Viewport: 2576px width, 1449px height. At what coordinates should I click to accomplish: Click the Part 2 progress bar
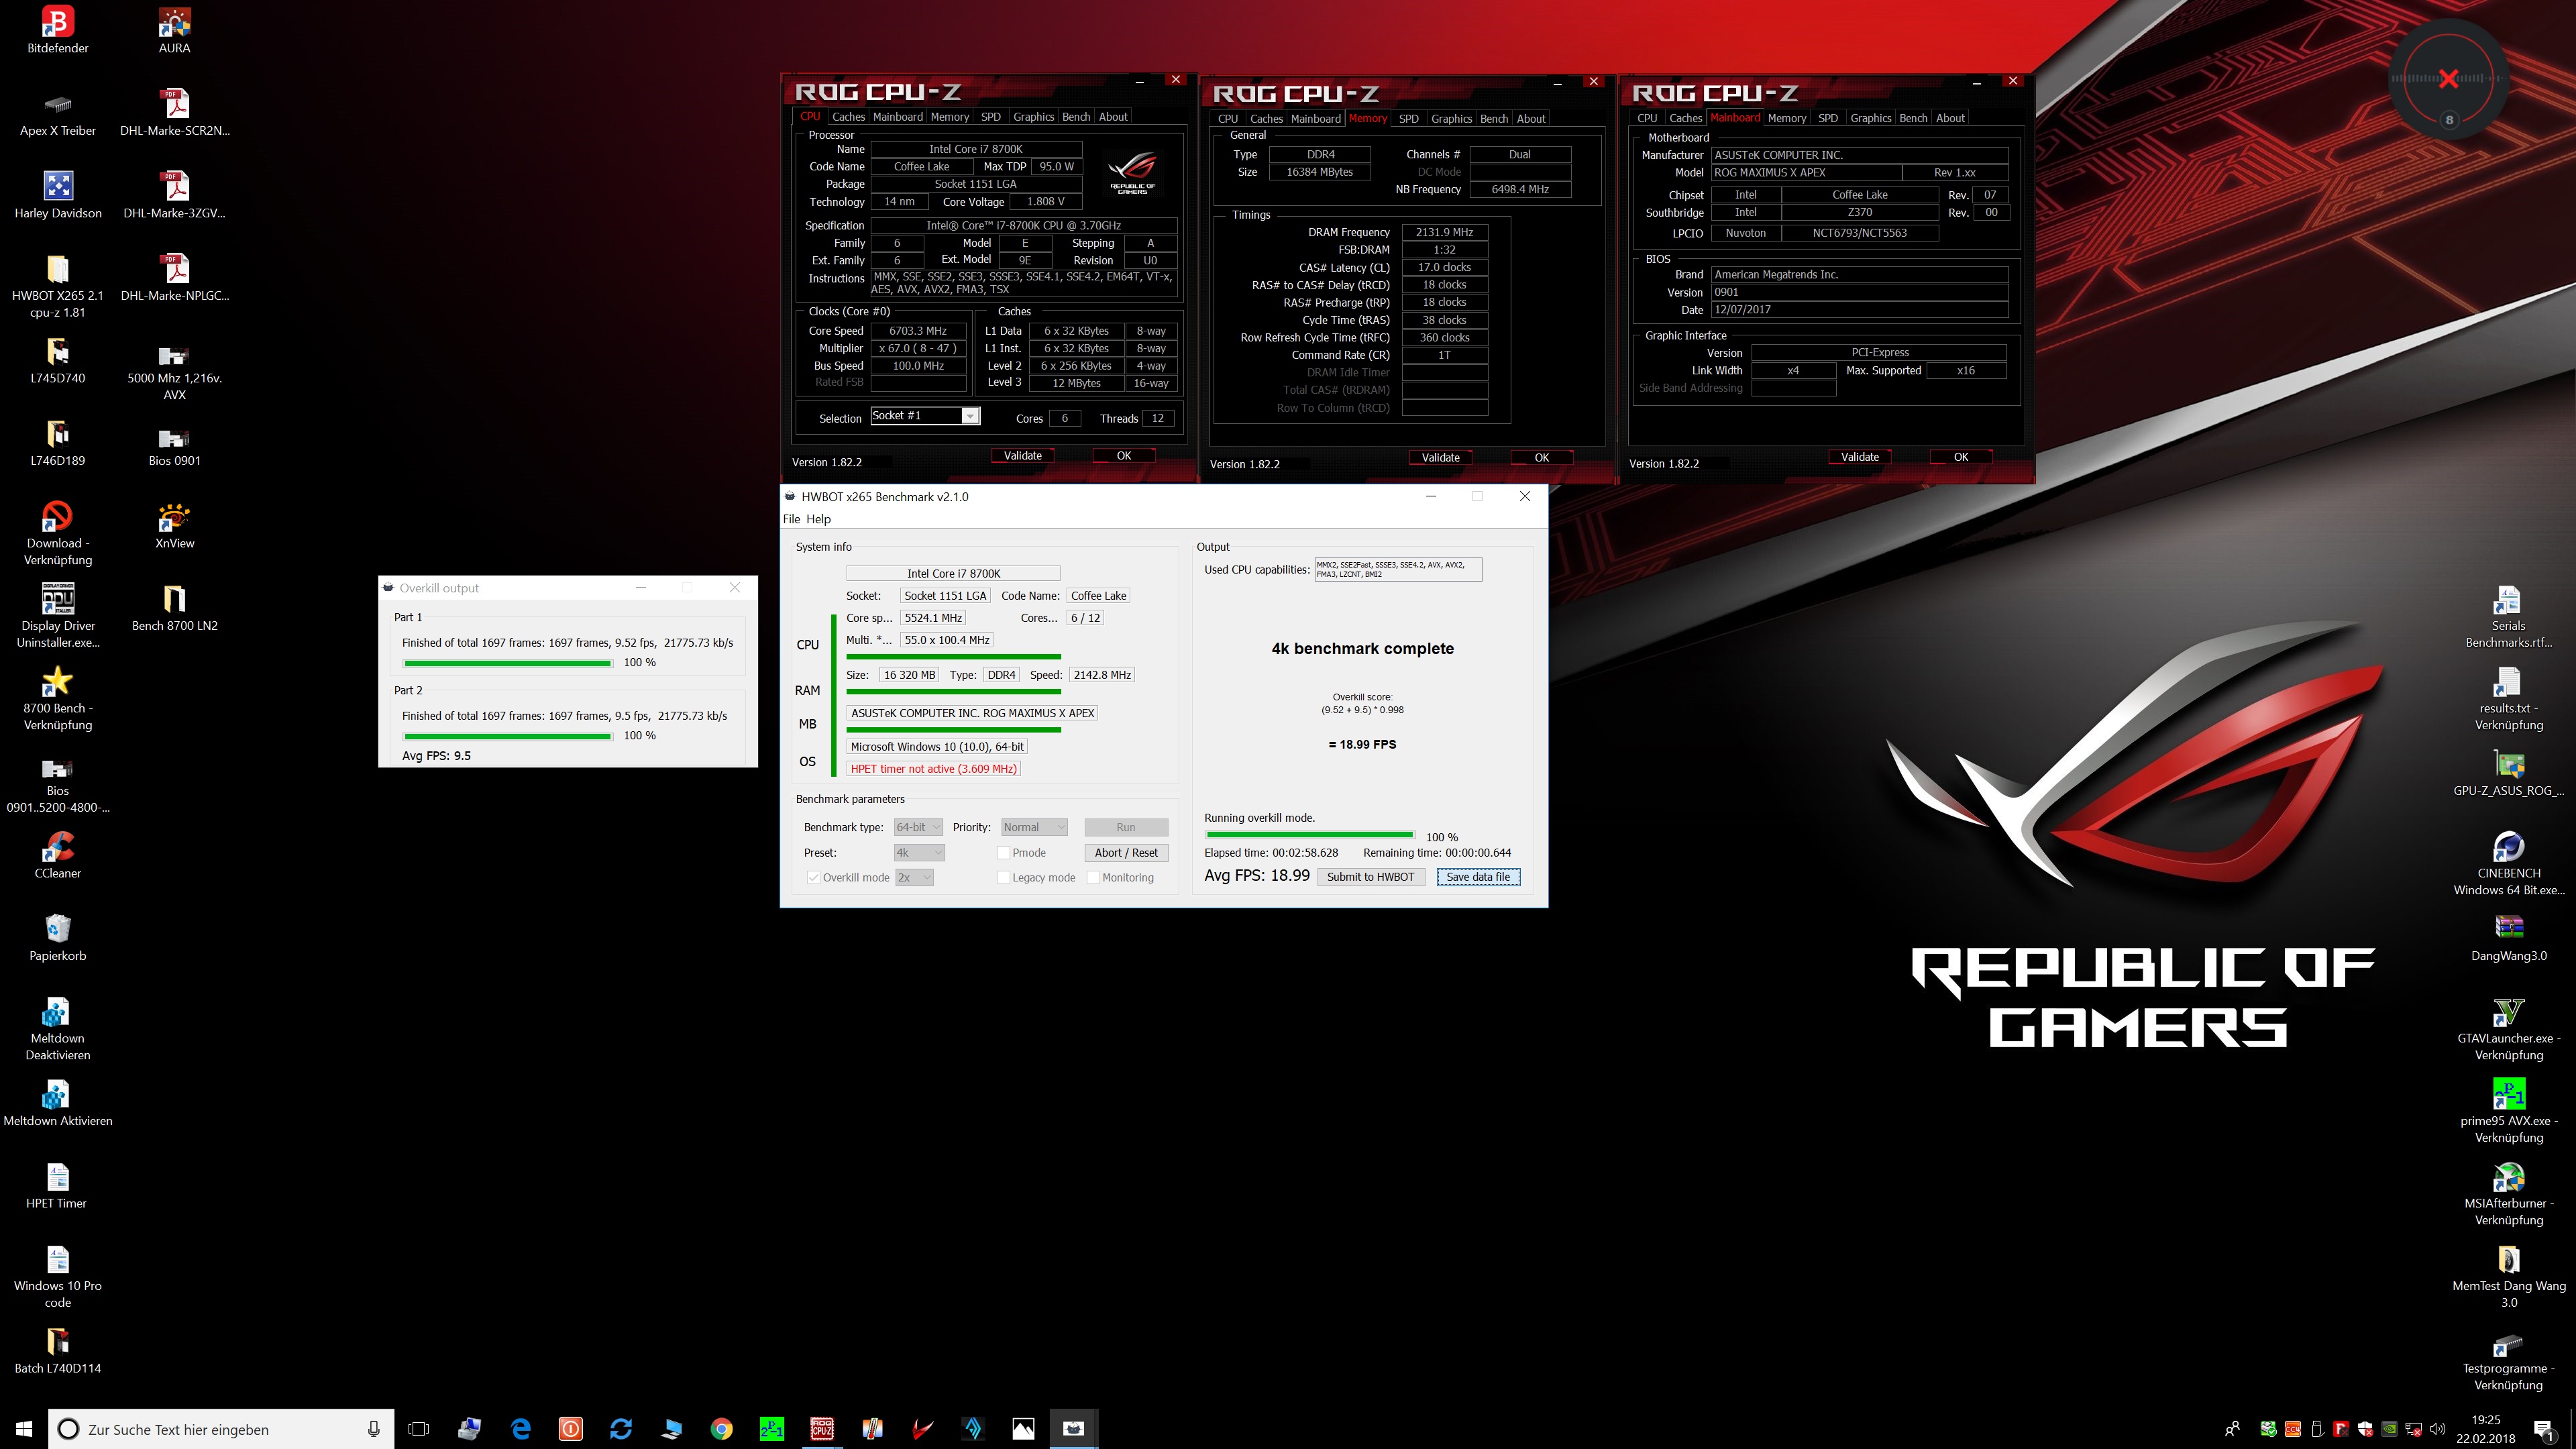pos(508,736)
